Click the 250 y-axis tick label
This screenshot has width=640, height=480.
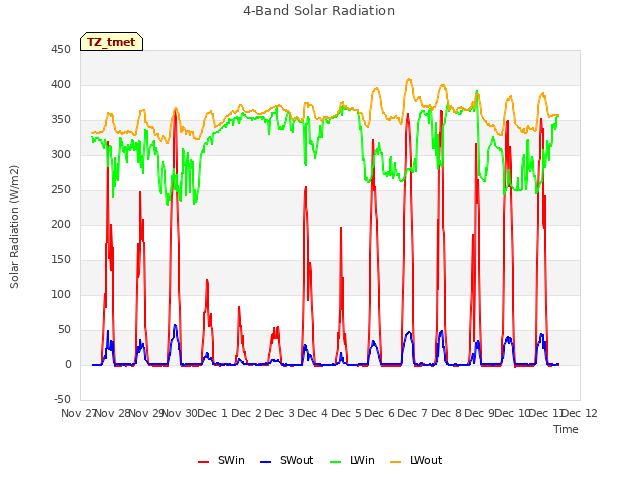coord(61,189)
